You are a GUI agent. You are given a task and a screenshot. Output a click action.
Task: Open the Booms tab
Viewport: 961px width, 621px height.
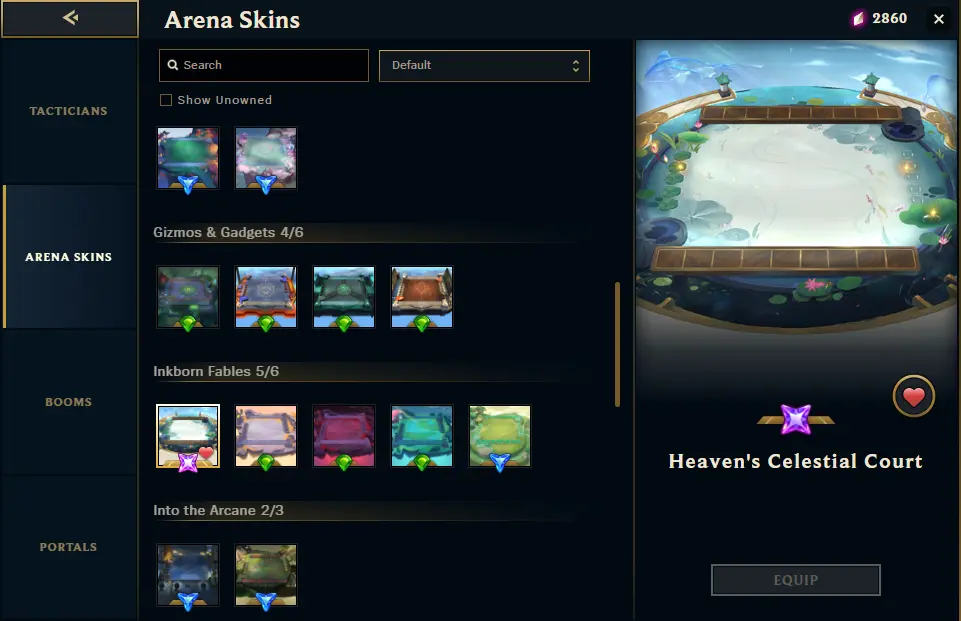click(69, 402)
